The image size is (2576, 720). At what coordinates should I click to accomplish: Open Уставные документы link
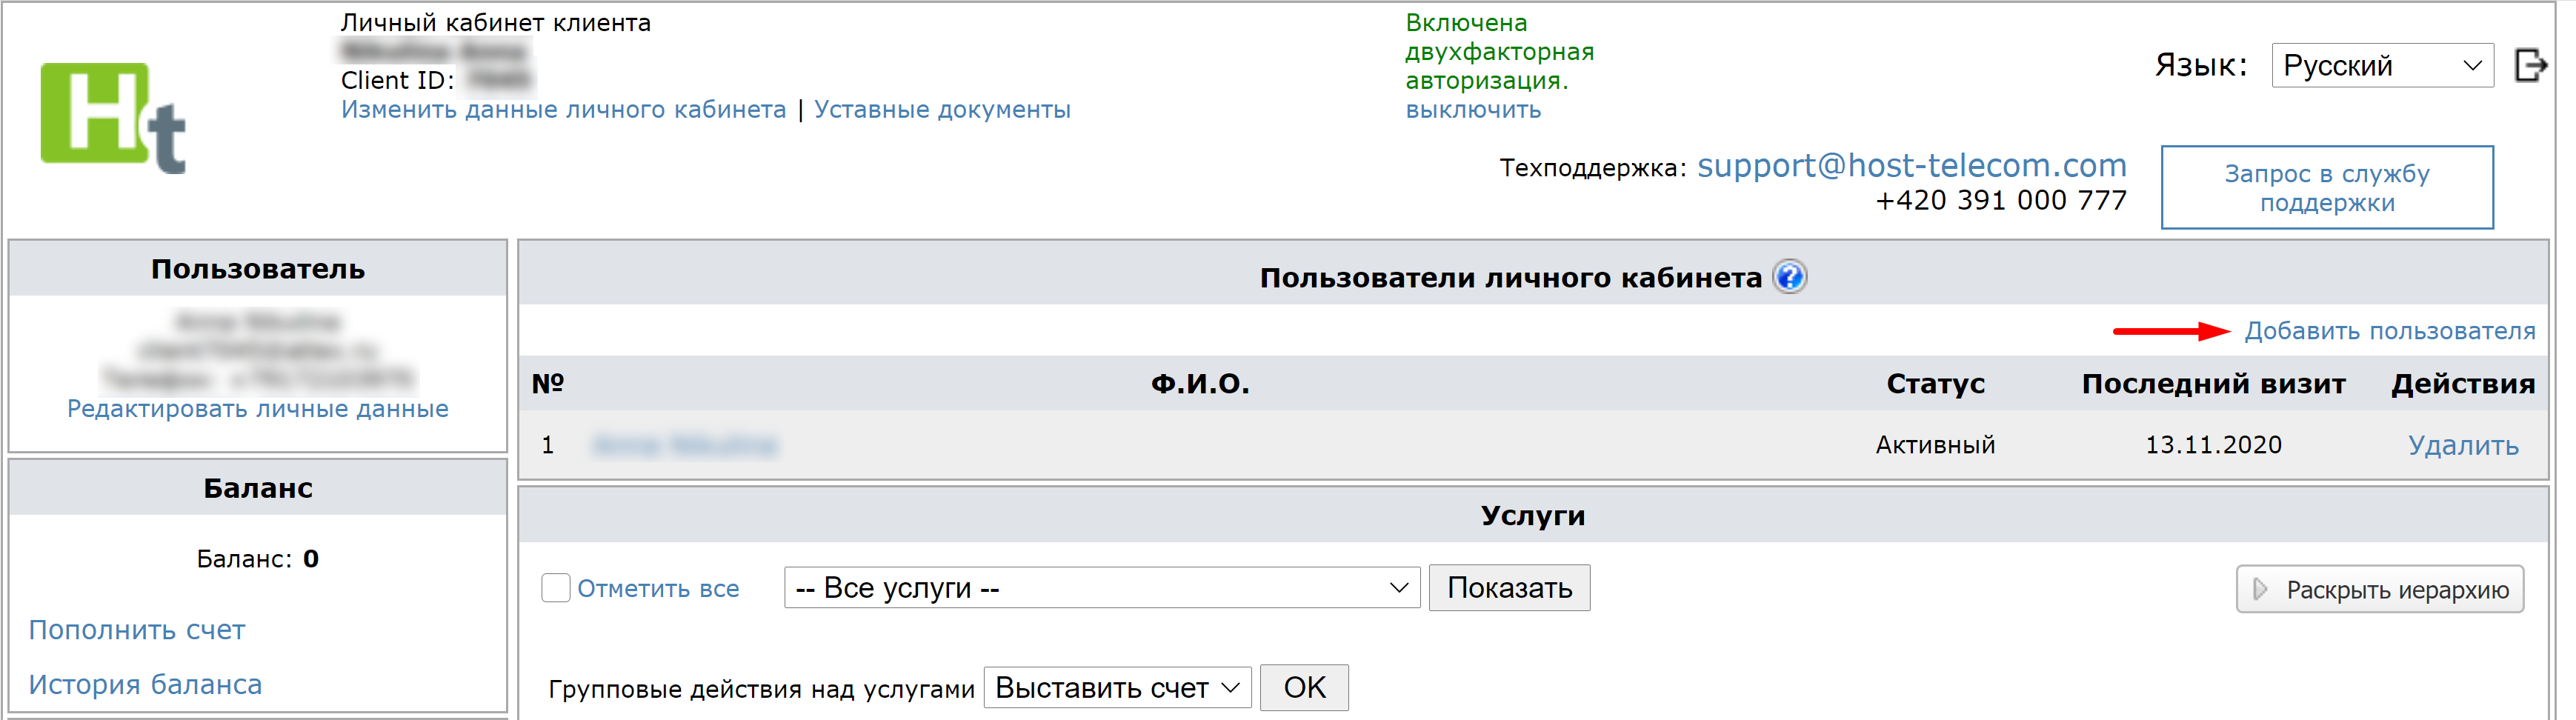942,109
